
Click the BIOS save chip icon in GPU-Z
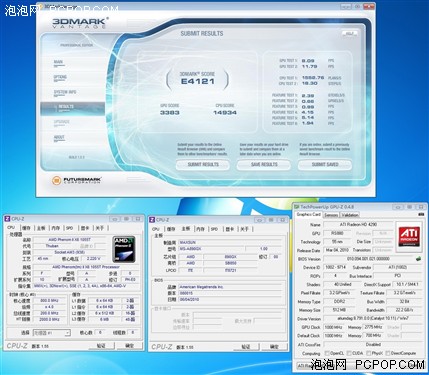[x=418, y=259]
